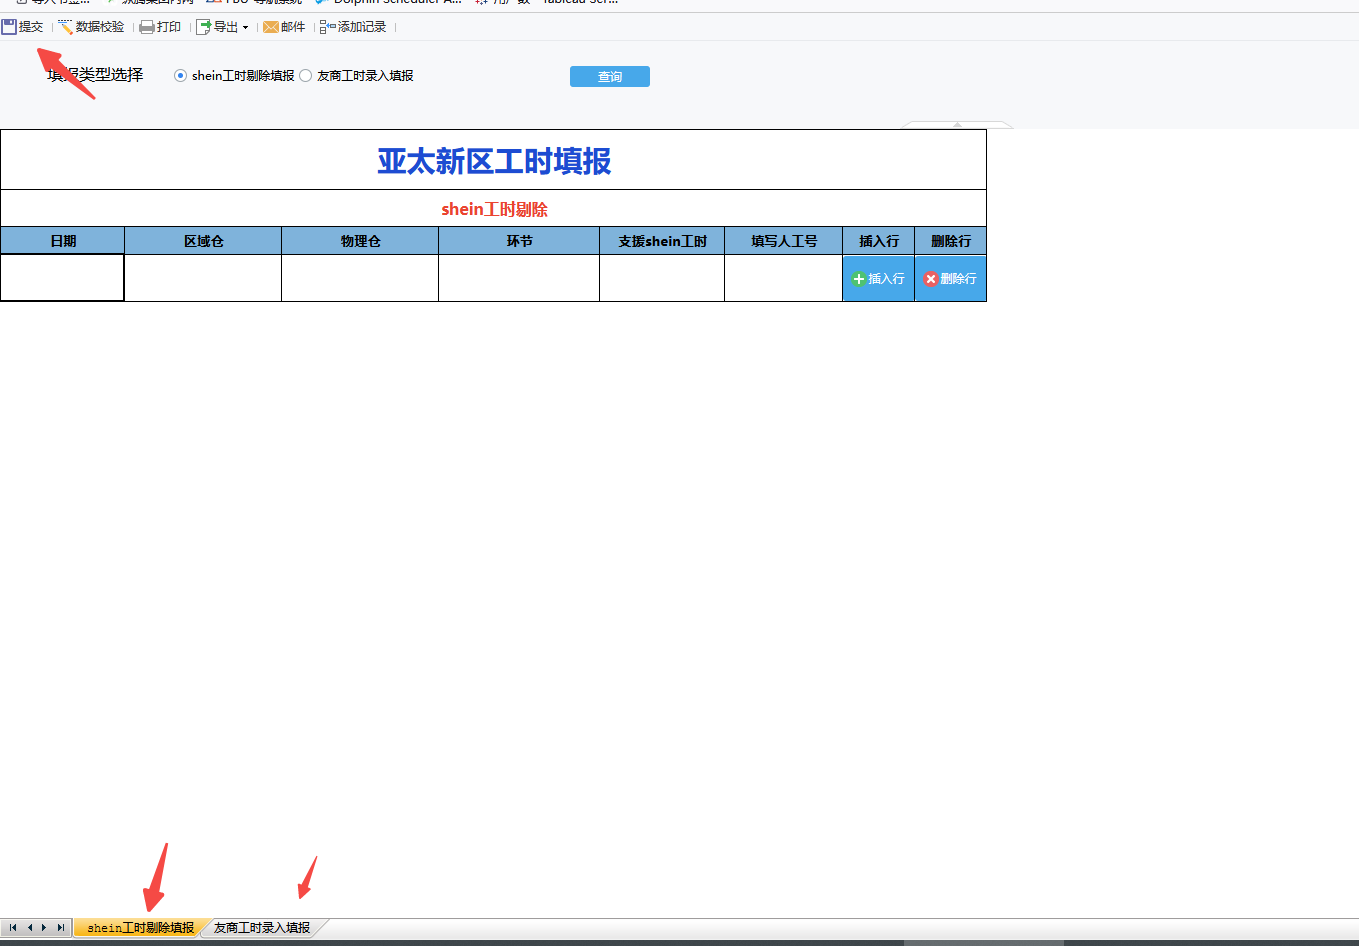
Task: Click the green plus 插入行 button
Action: [x=878, y=279]
